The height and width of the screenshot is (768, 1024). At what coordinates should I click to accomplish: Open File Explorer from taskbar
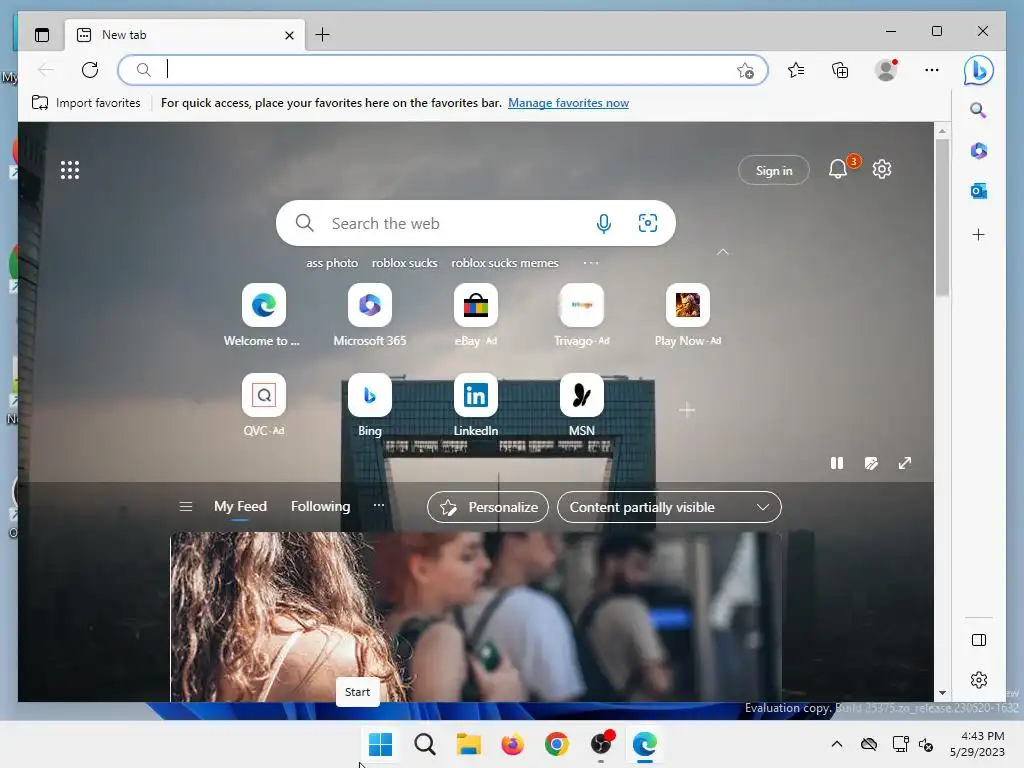[468, 744]
